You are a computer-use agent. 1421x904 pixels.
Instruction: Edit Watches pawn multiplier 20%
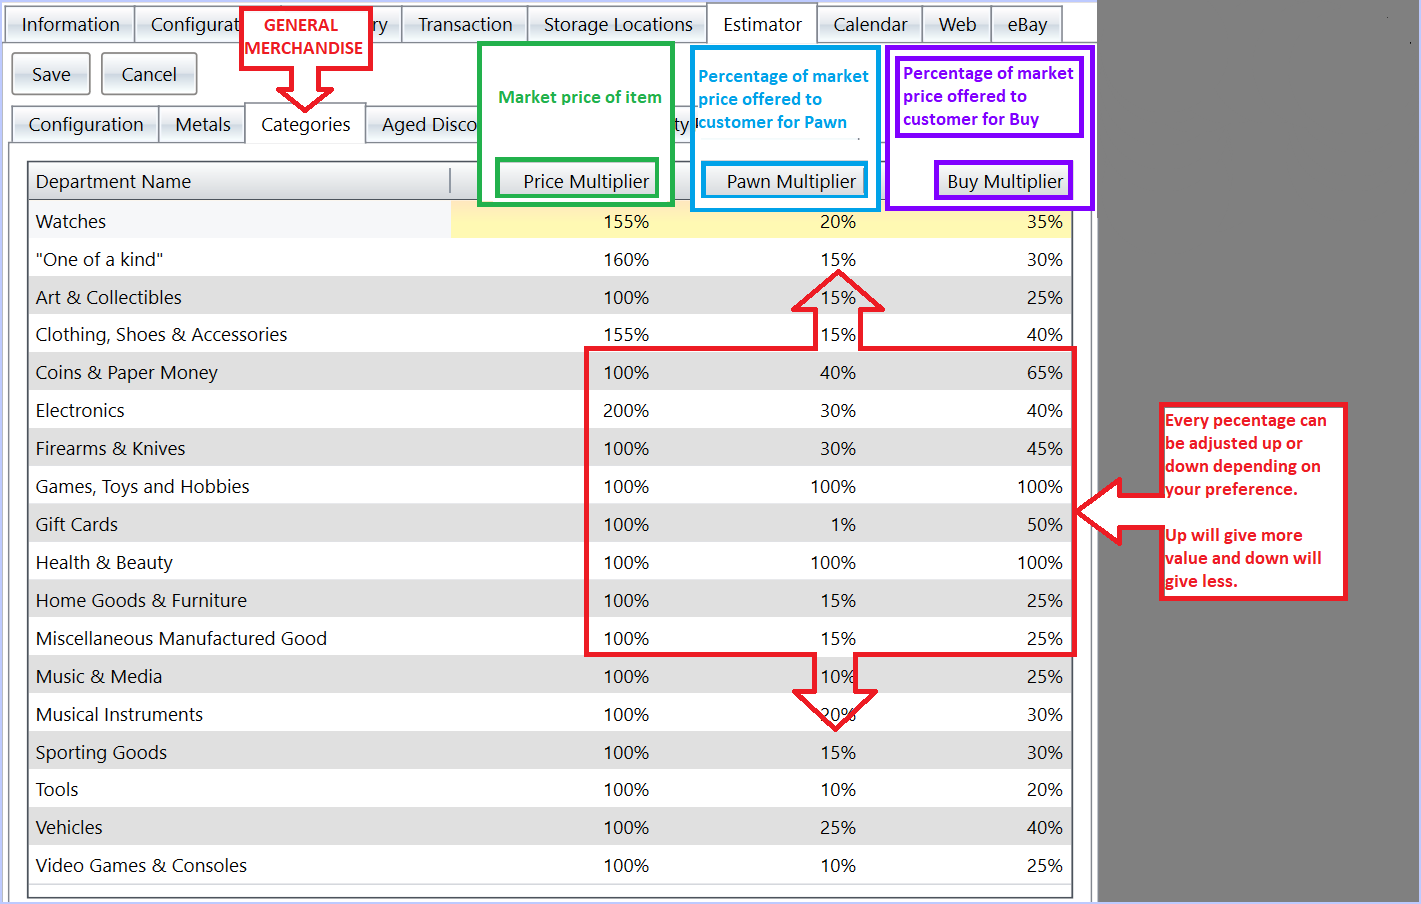(838, 221)
